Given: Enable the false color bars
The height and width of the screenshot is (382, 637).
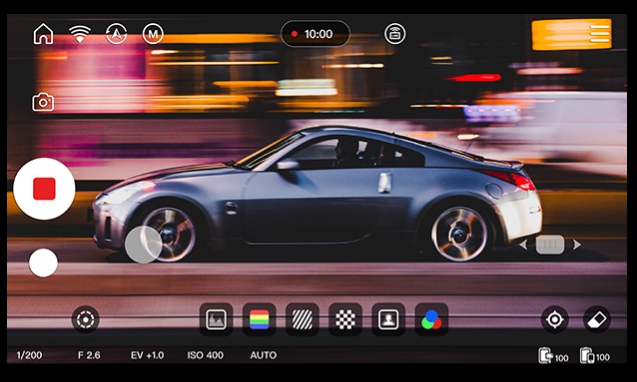Looking at the screenshot, I should tap(259, 319).
